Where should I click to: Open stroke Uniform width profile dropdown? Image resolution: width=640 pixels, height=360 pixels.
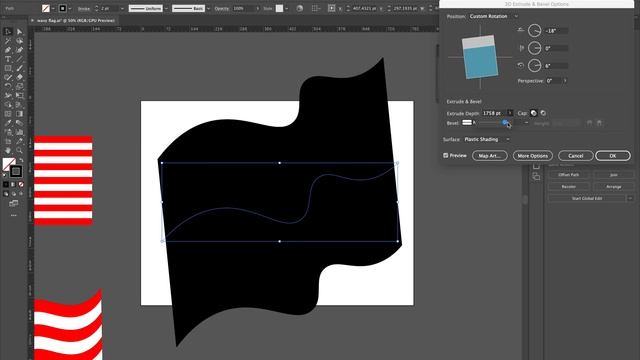[166, 8]
